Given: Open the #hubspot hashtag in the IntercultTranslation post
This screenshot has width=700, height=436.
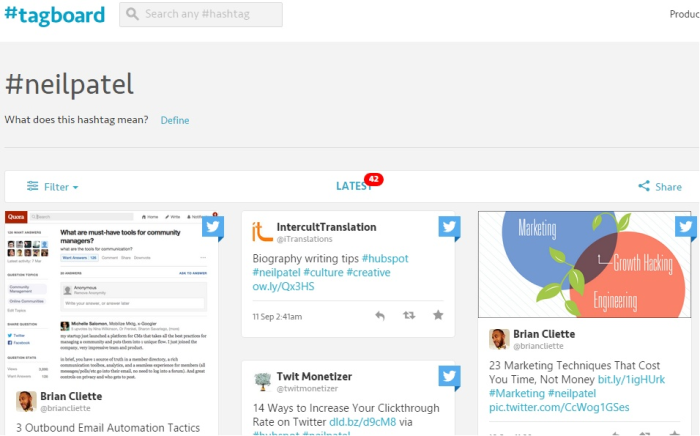Looking at the screenshot, I should [385, 258].
